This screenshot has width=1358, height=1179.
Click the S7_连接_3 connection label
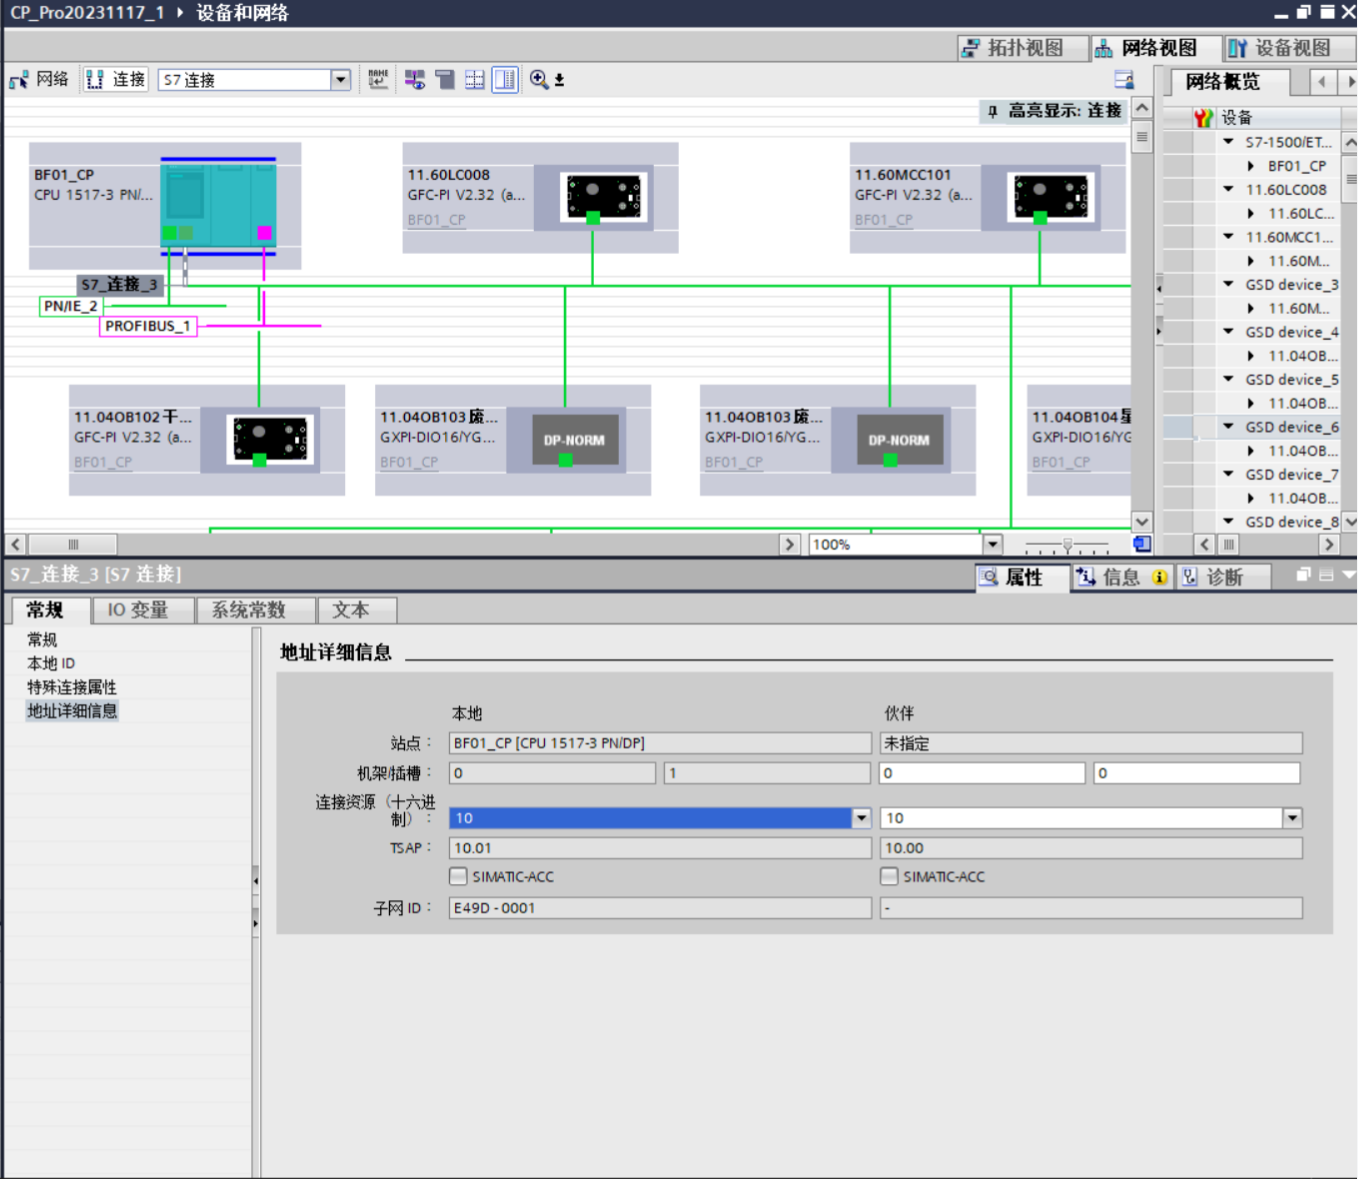pyautogui.click(x=119, y=285)
